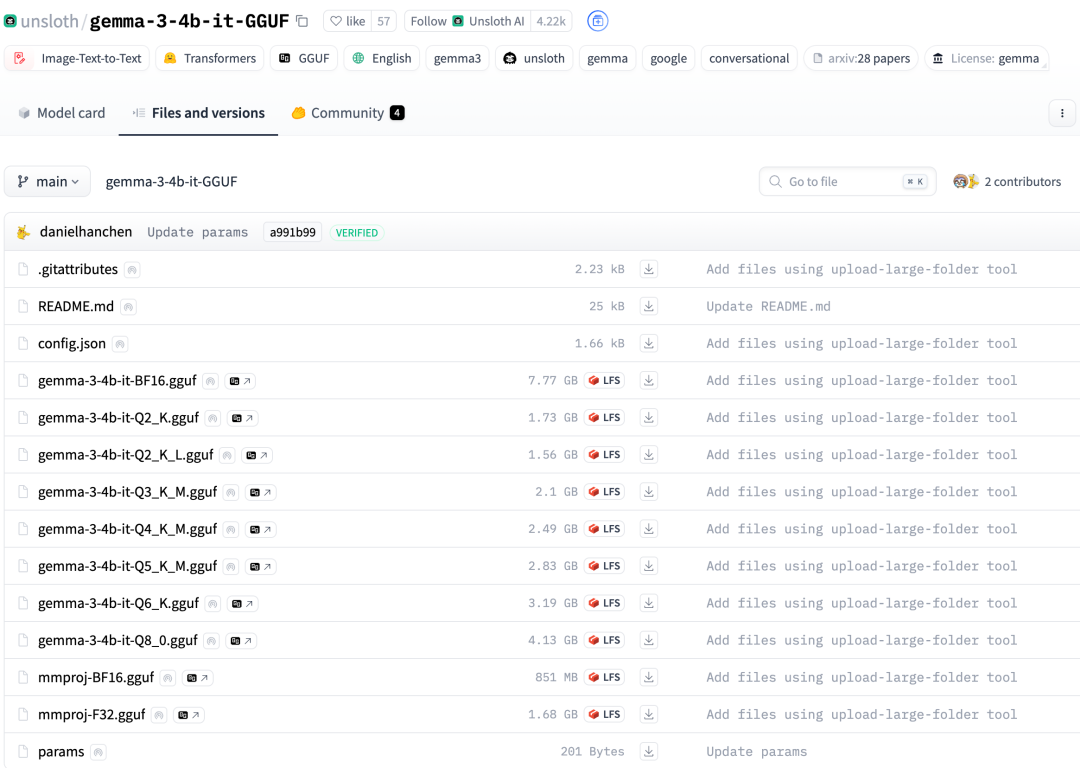Open the params file
Image resolution: width=1080 pixels, height=768 pixels.
pyautogui.click(x=61, y=752)
